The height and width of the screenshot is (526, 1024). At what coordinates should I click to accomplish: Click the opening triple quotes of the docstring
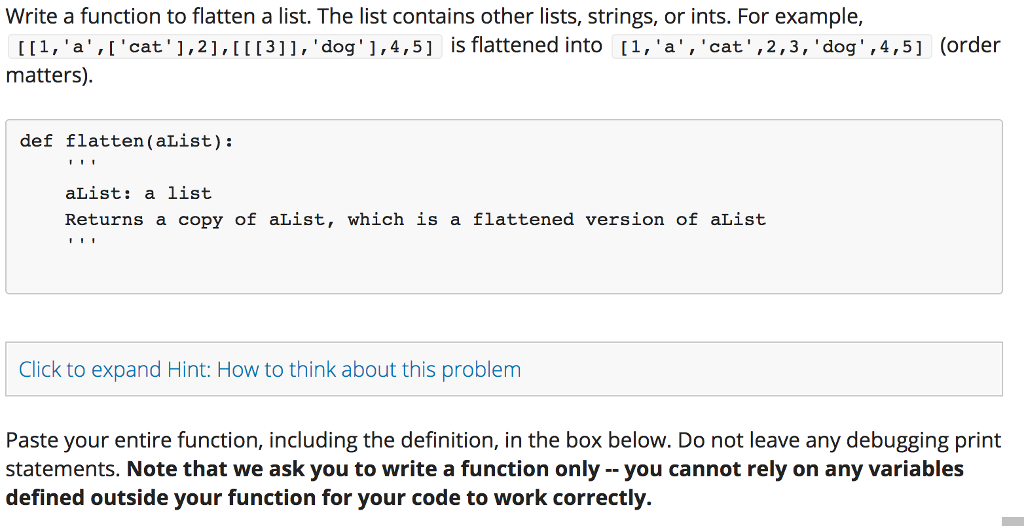click(79, 166)
